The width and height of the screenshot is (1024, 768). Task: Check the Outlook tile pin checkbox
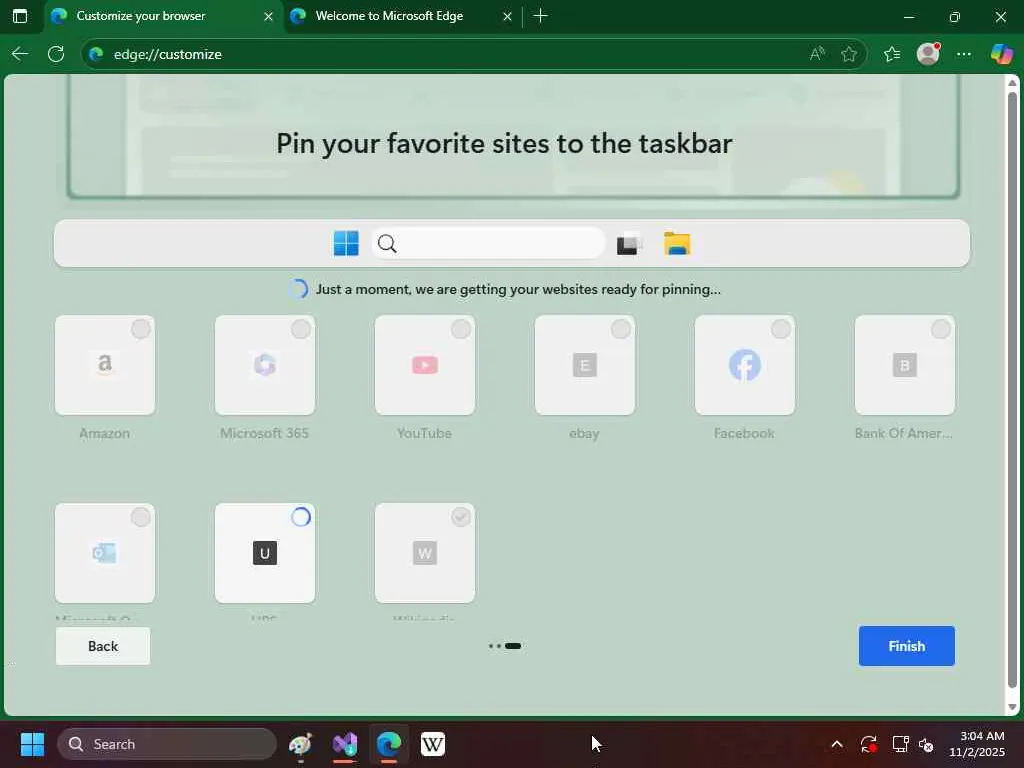pos(141,517)
